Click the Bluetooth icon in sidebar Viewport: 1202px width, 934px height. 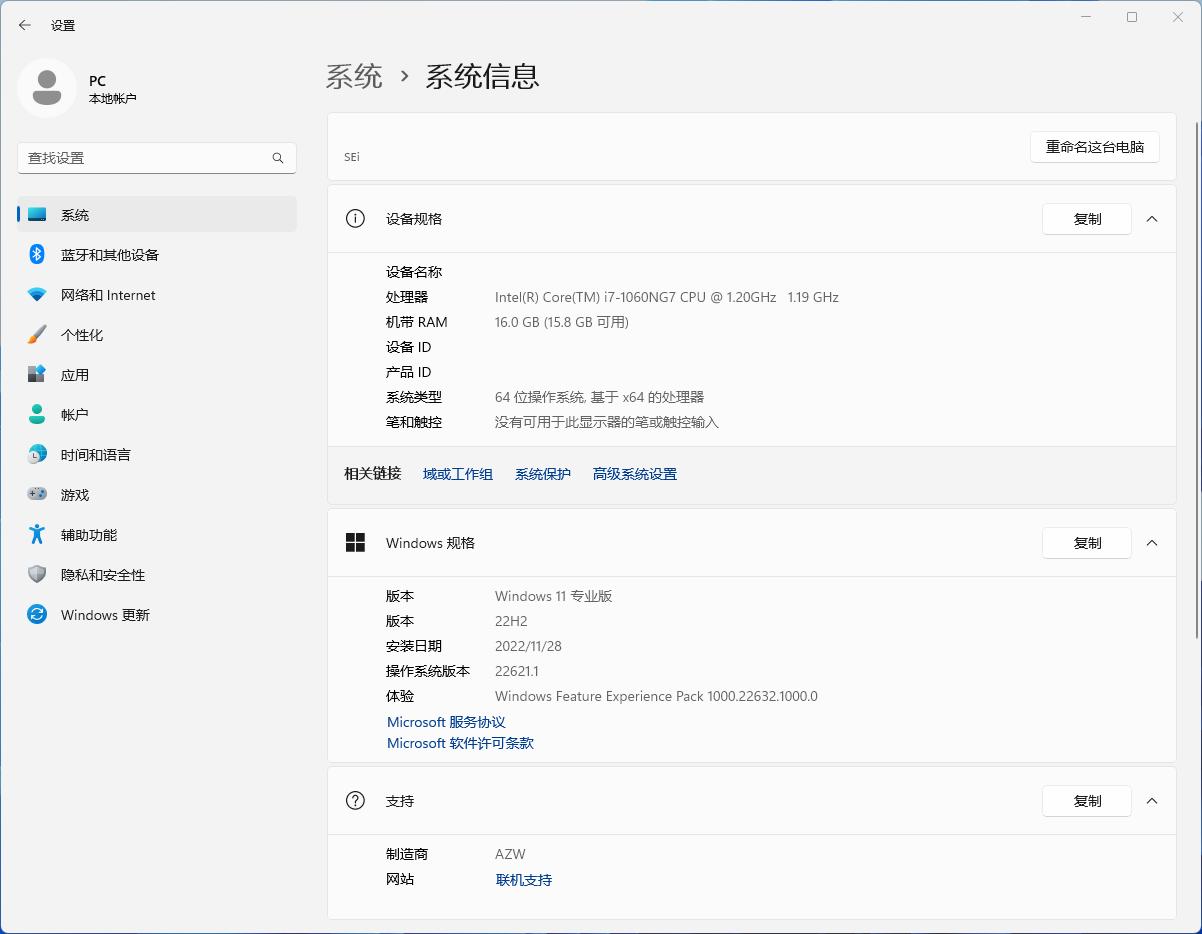coord(37,254)
